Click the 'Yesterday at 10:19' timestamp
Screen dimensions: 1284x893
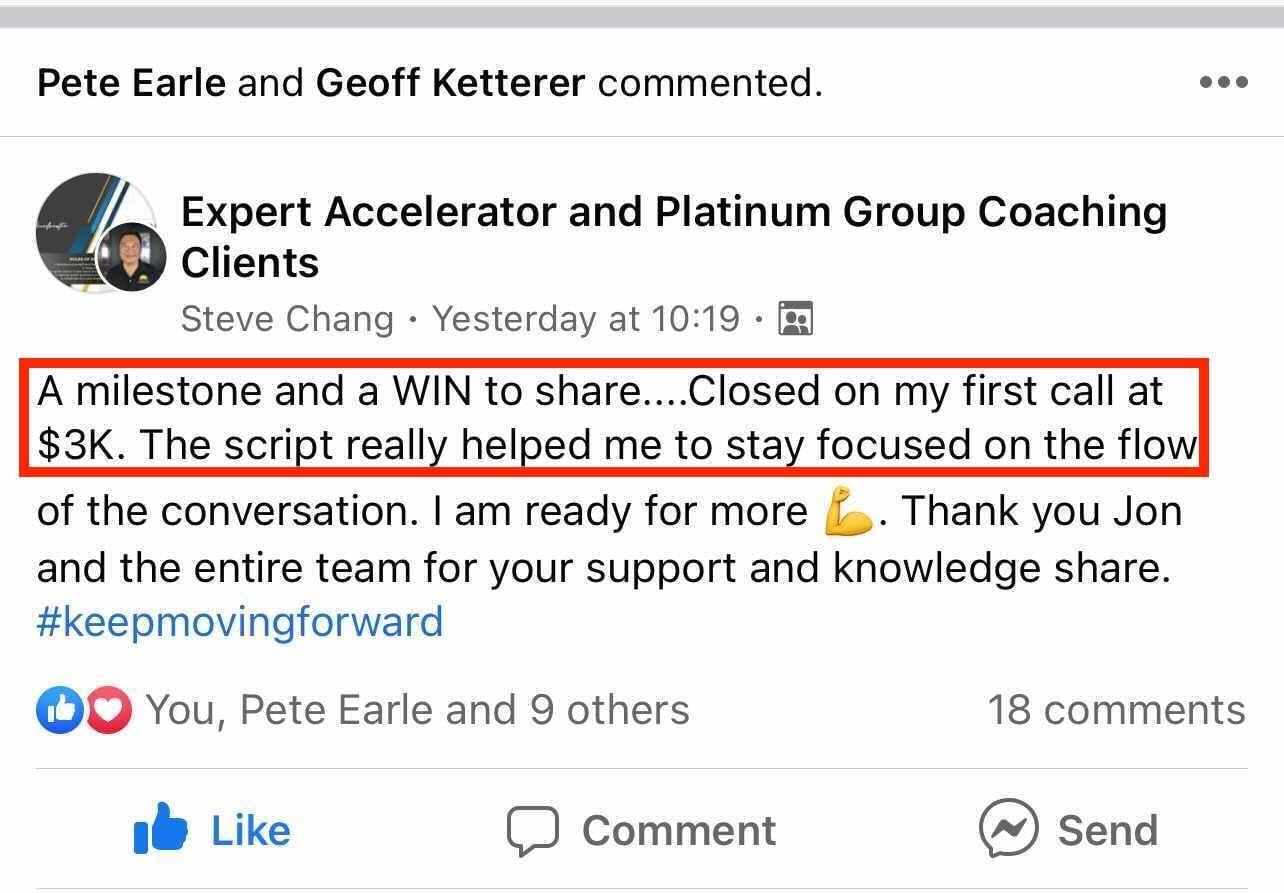pyautogui.click(x=586, y=319)
